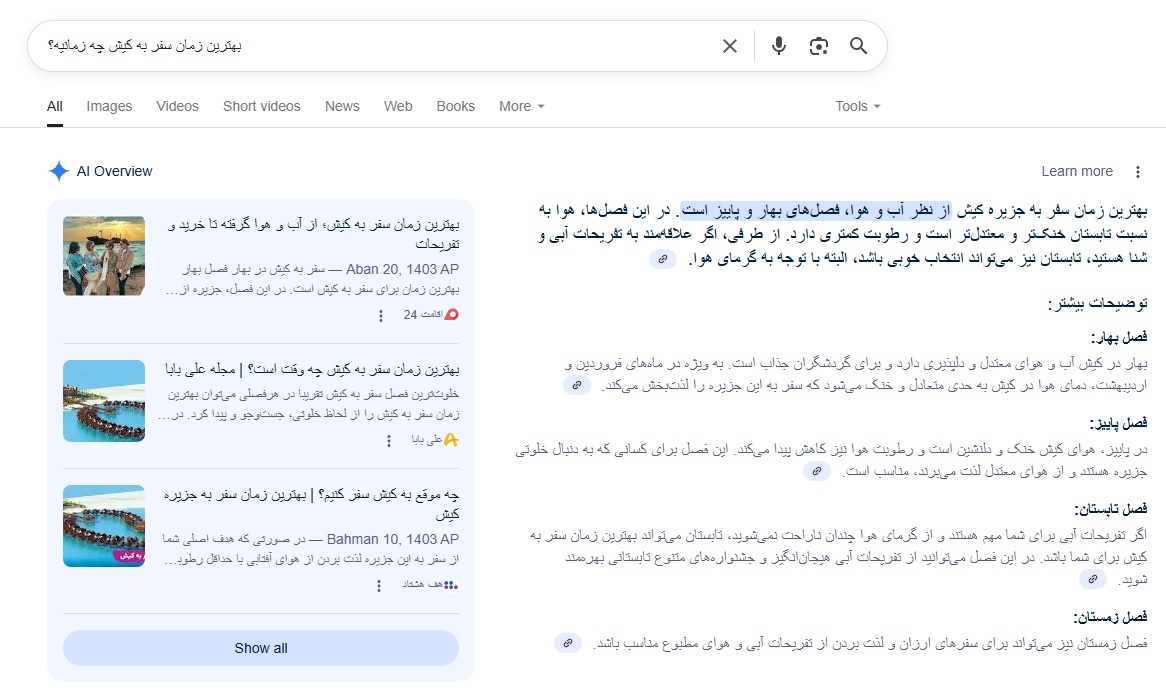1166x700 pixels.
Task: Open the علی بابا resort aerial thumbnail
Action: (104, 401)
